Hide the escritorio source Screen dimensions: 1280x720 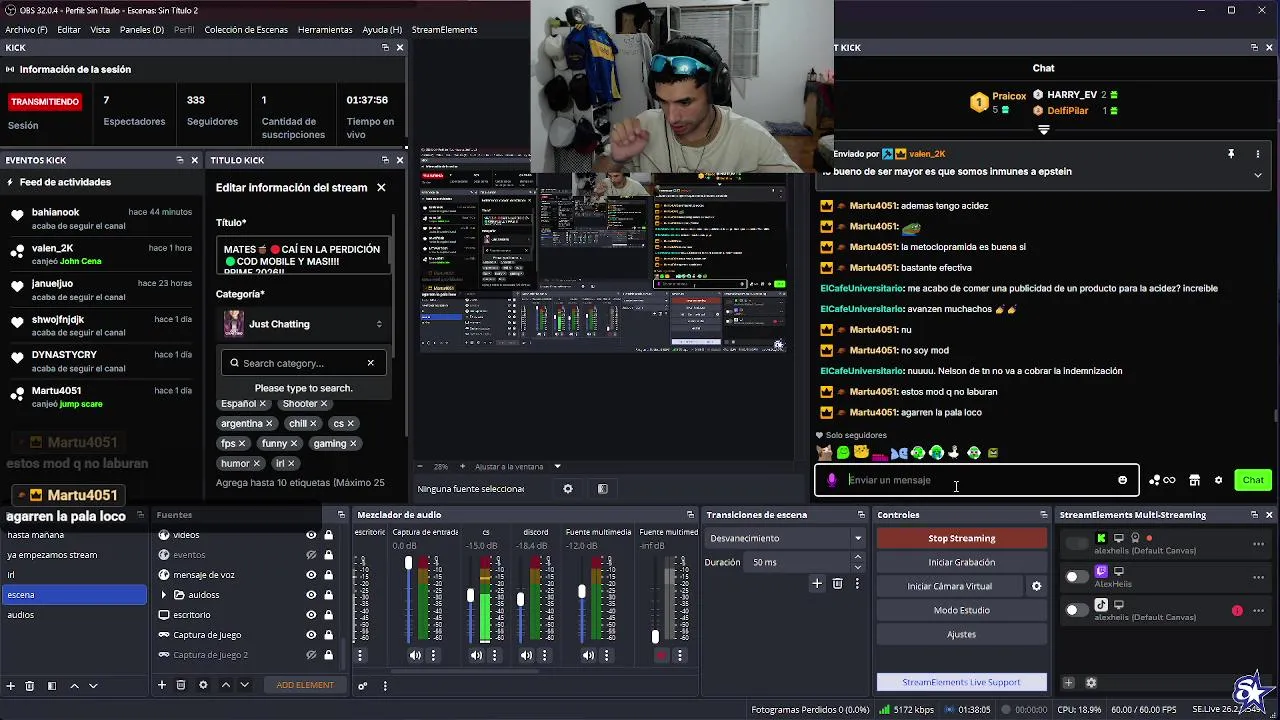click(x=311, y=615)
